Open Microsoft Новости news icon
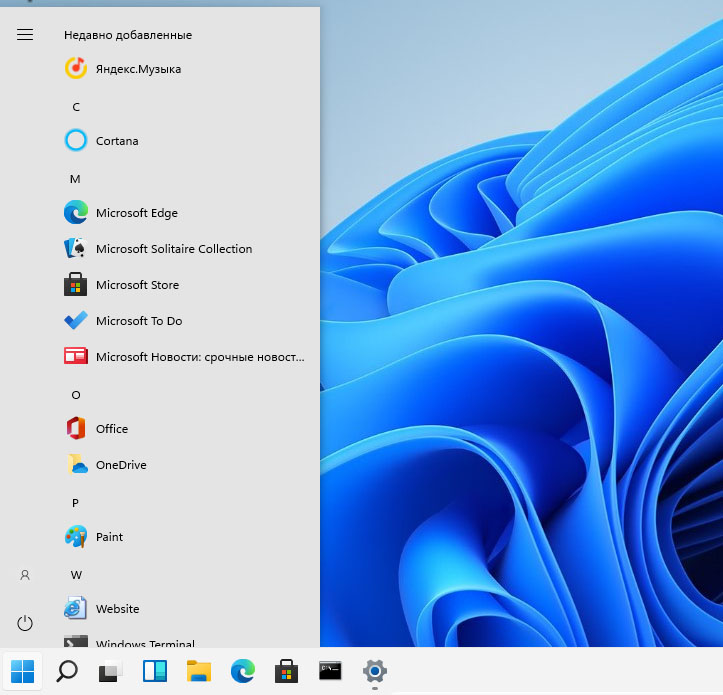Screen dimensions: 723x695 coord(76,356)
